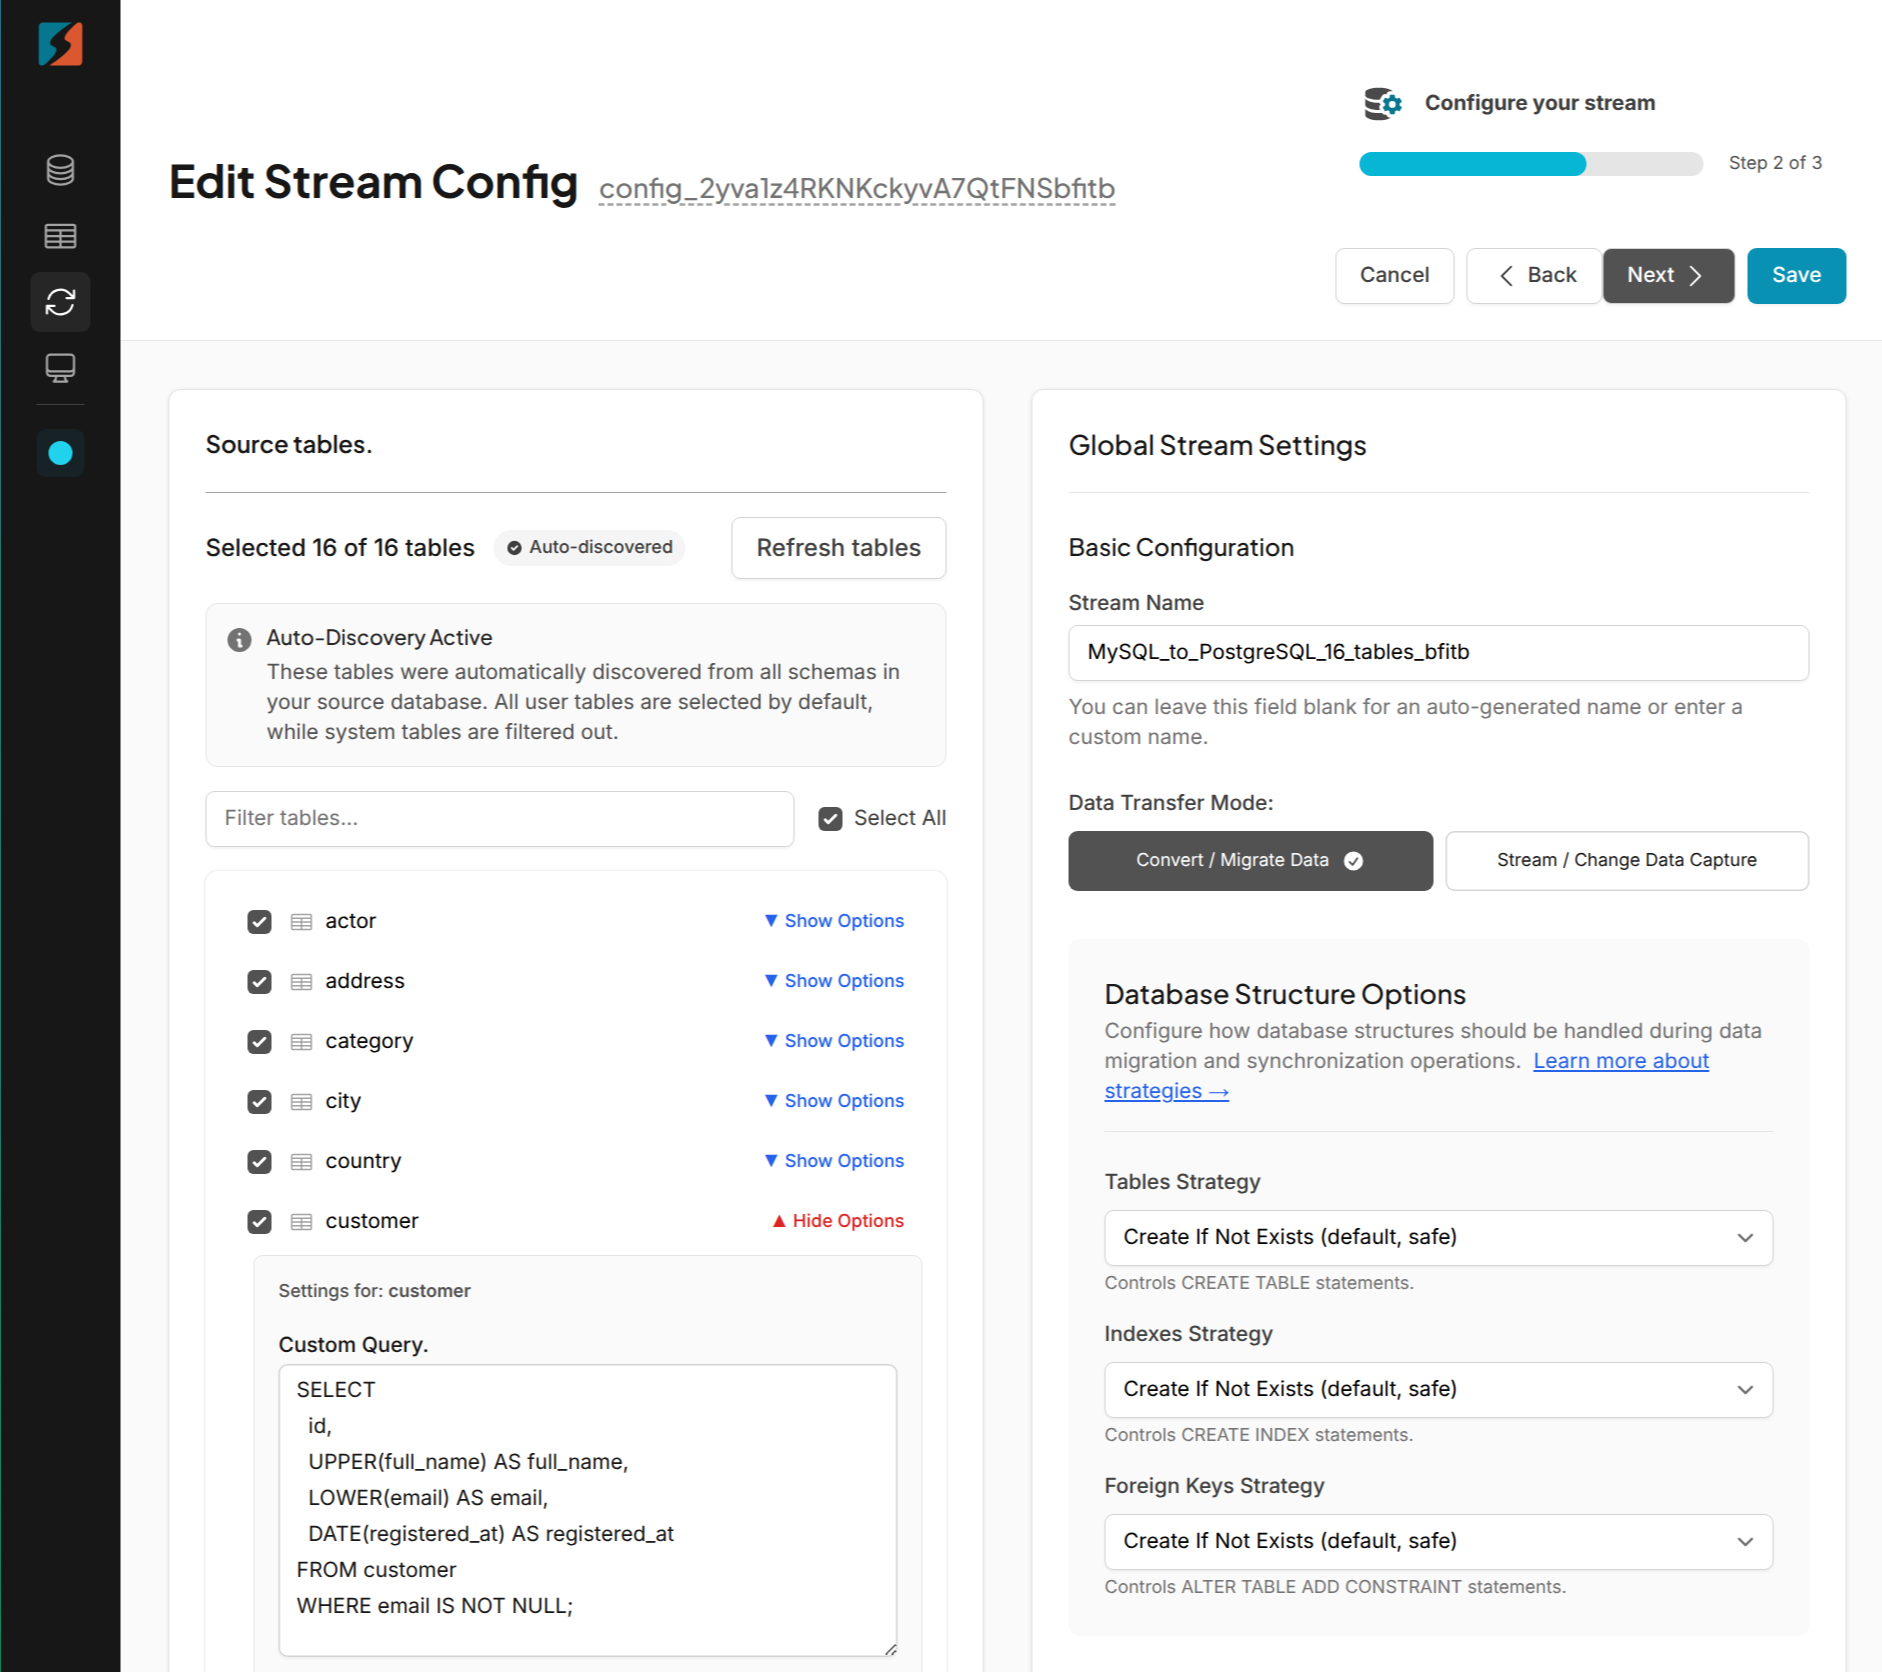Click the app logo at the top left

[60, 44]
